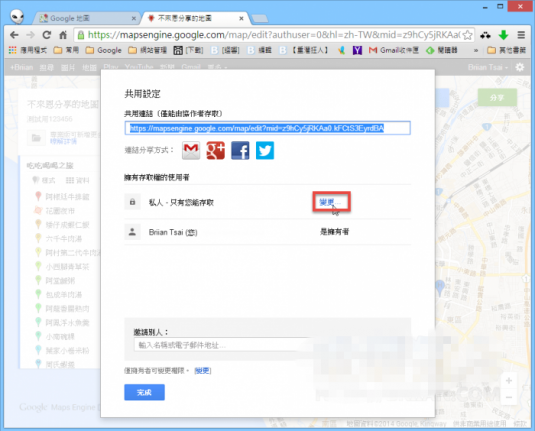Open the Brian Tsai account dropdown
Screen dimensions: 535x431
(488, 67)
